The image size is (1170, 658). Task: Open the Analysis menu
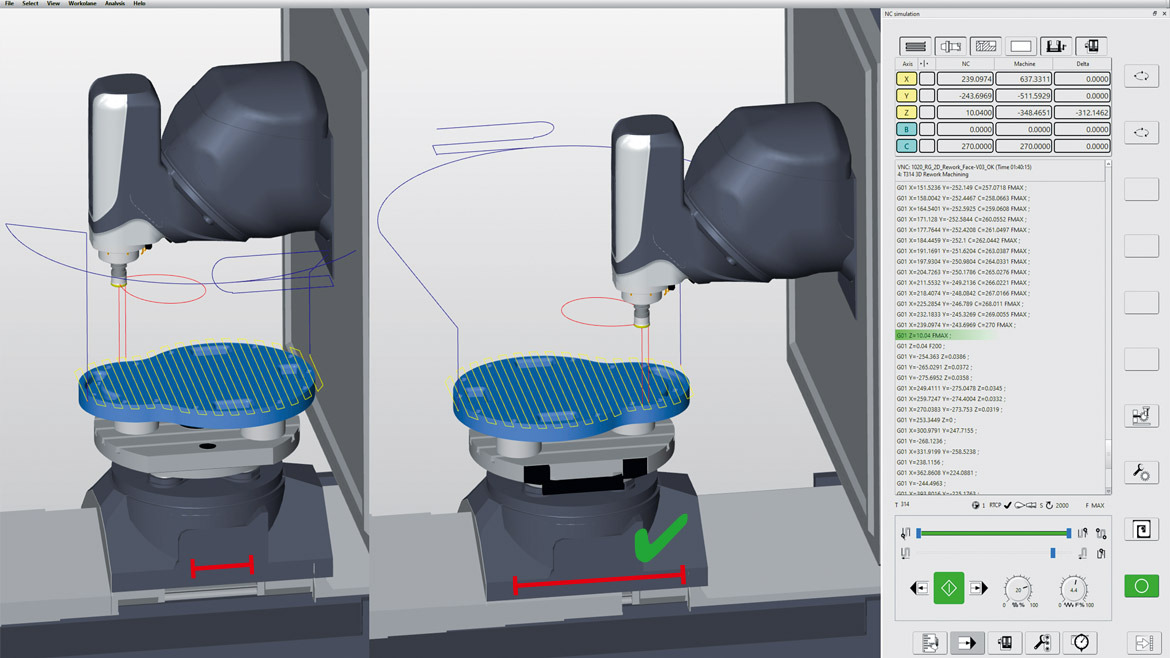(115, 4)
